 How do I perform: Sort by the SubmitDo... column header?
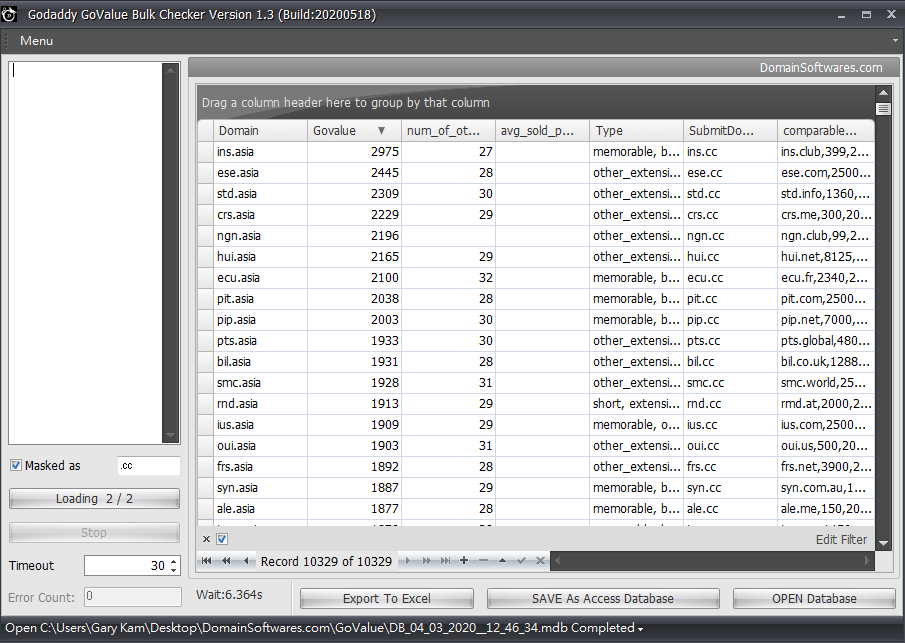[x=731, y=130]
